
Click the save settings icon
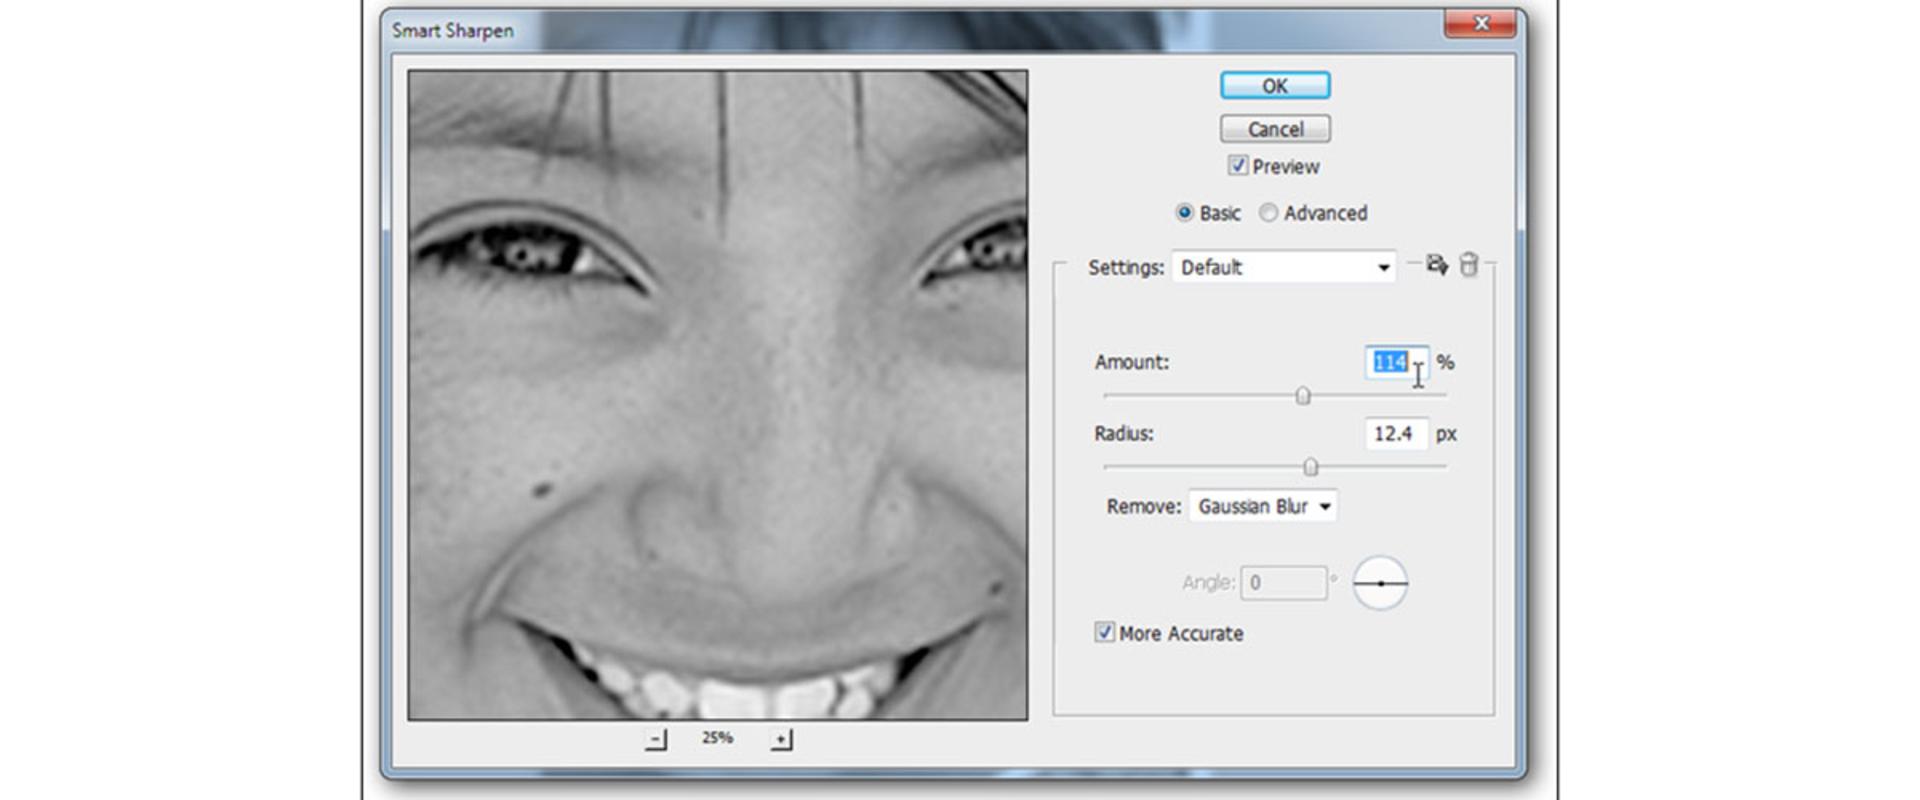click(1437, 265)
